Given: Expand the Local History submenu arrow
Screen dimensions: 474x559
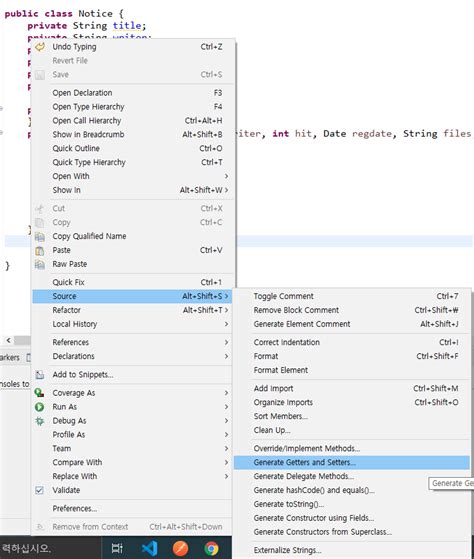Looking at the screenshot, I should (x=226, y=324).
